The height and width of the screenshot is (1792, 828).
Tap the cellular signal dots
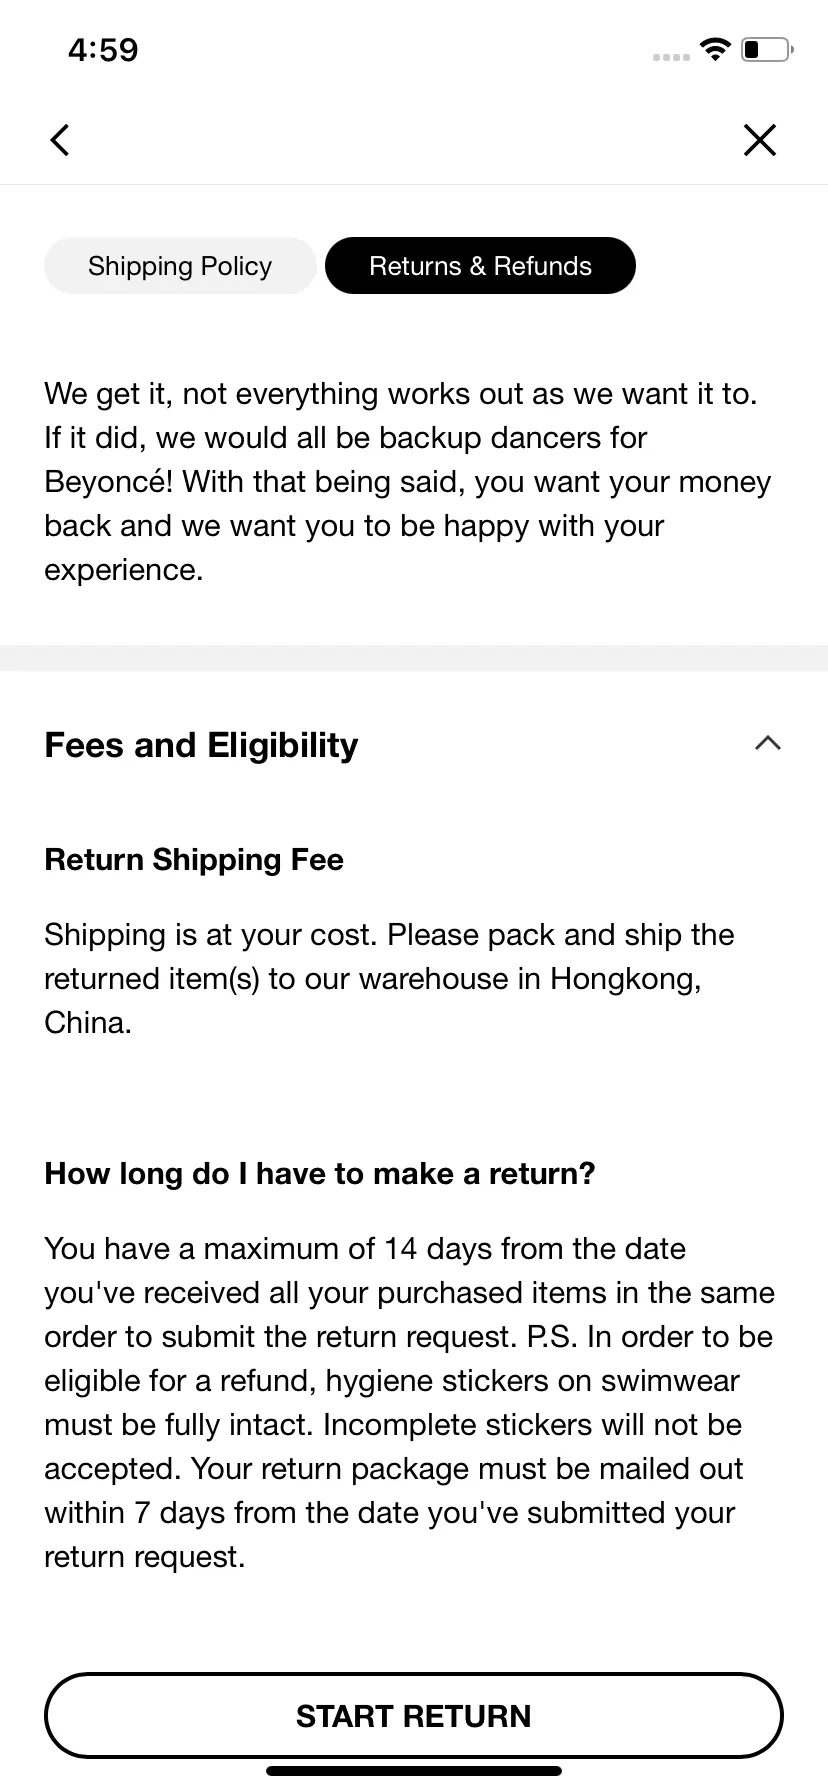tap(671, 57)
